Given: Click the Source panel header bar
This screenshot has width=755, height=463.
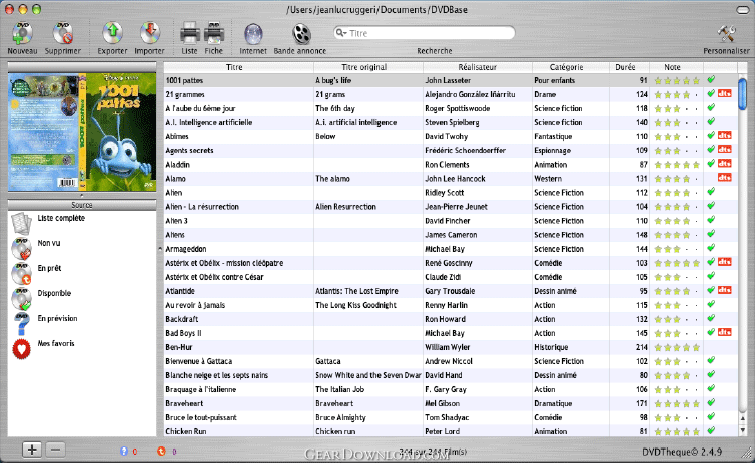Looking at the screenshot, I should (82, 205).
